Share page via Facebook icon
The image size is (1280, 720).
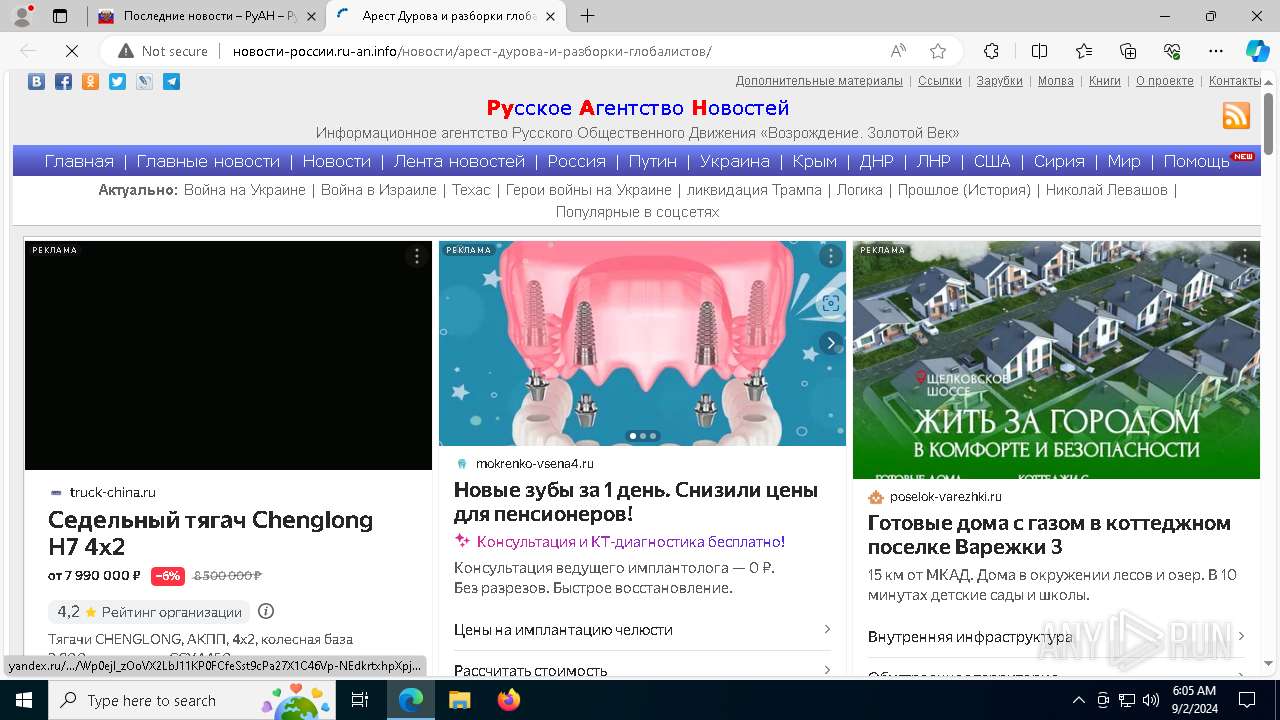pyautogui.click(x=63, y=82)
